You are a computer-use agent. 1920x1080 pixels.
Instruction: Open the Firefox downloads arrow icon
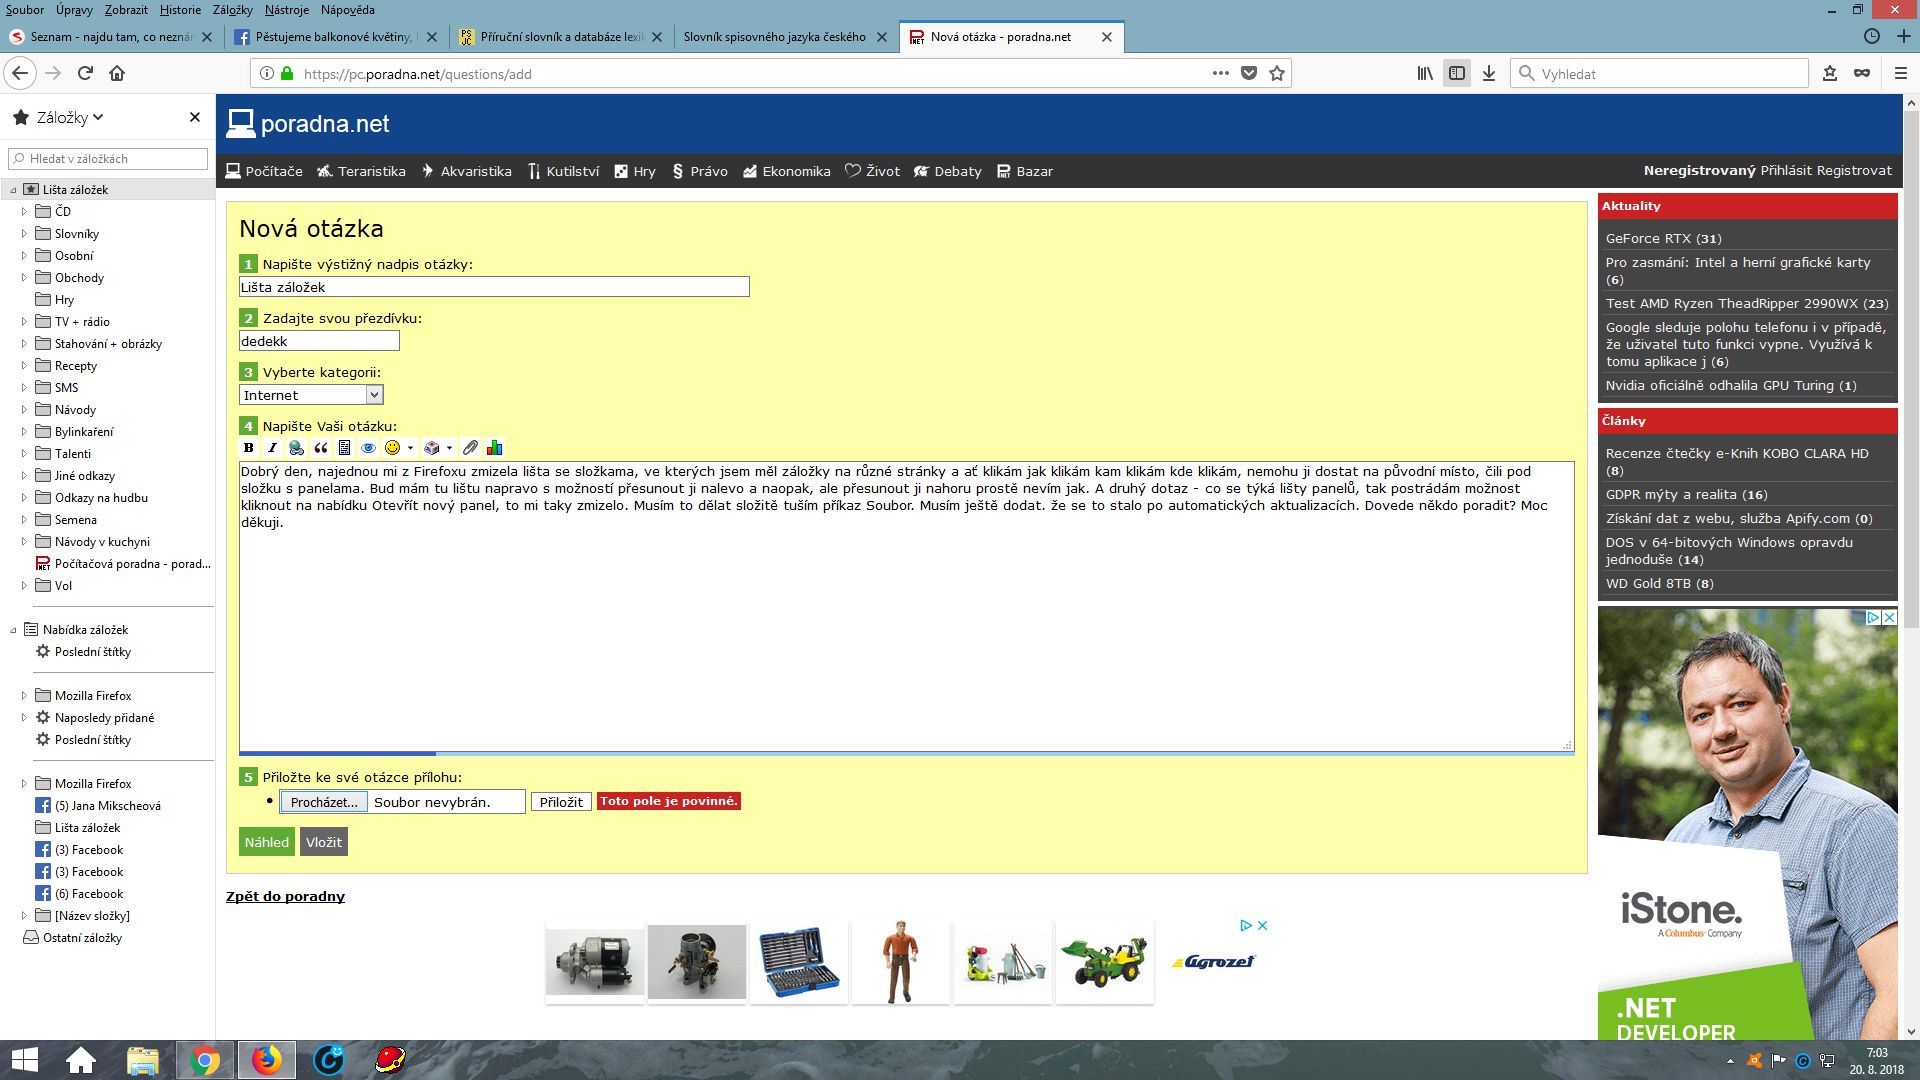tap(1488, 73)
